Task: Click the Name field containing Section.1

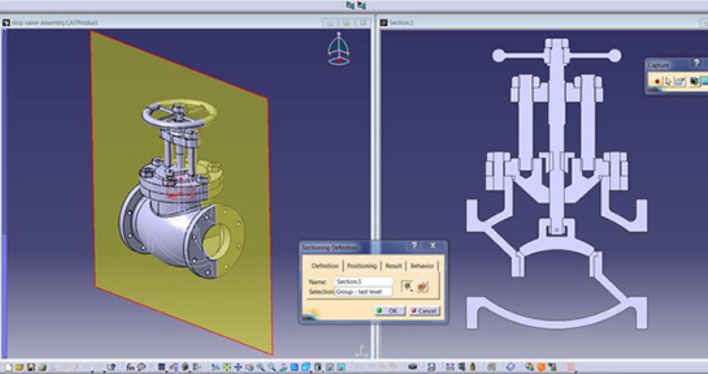Action: [x=363, y=281]
